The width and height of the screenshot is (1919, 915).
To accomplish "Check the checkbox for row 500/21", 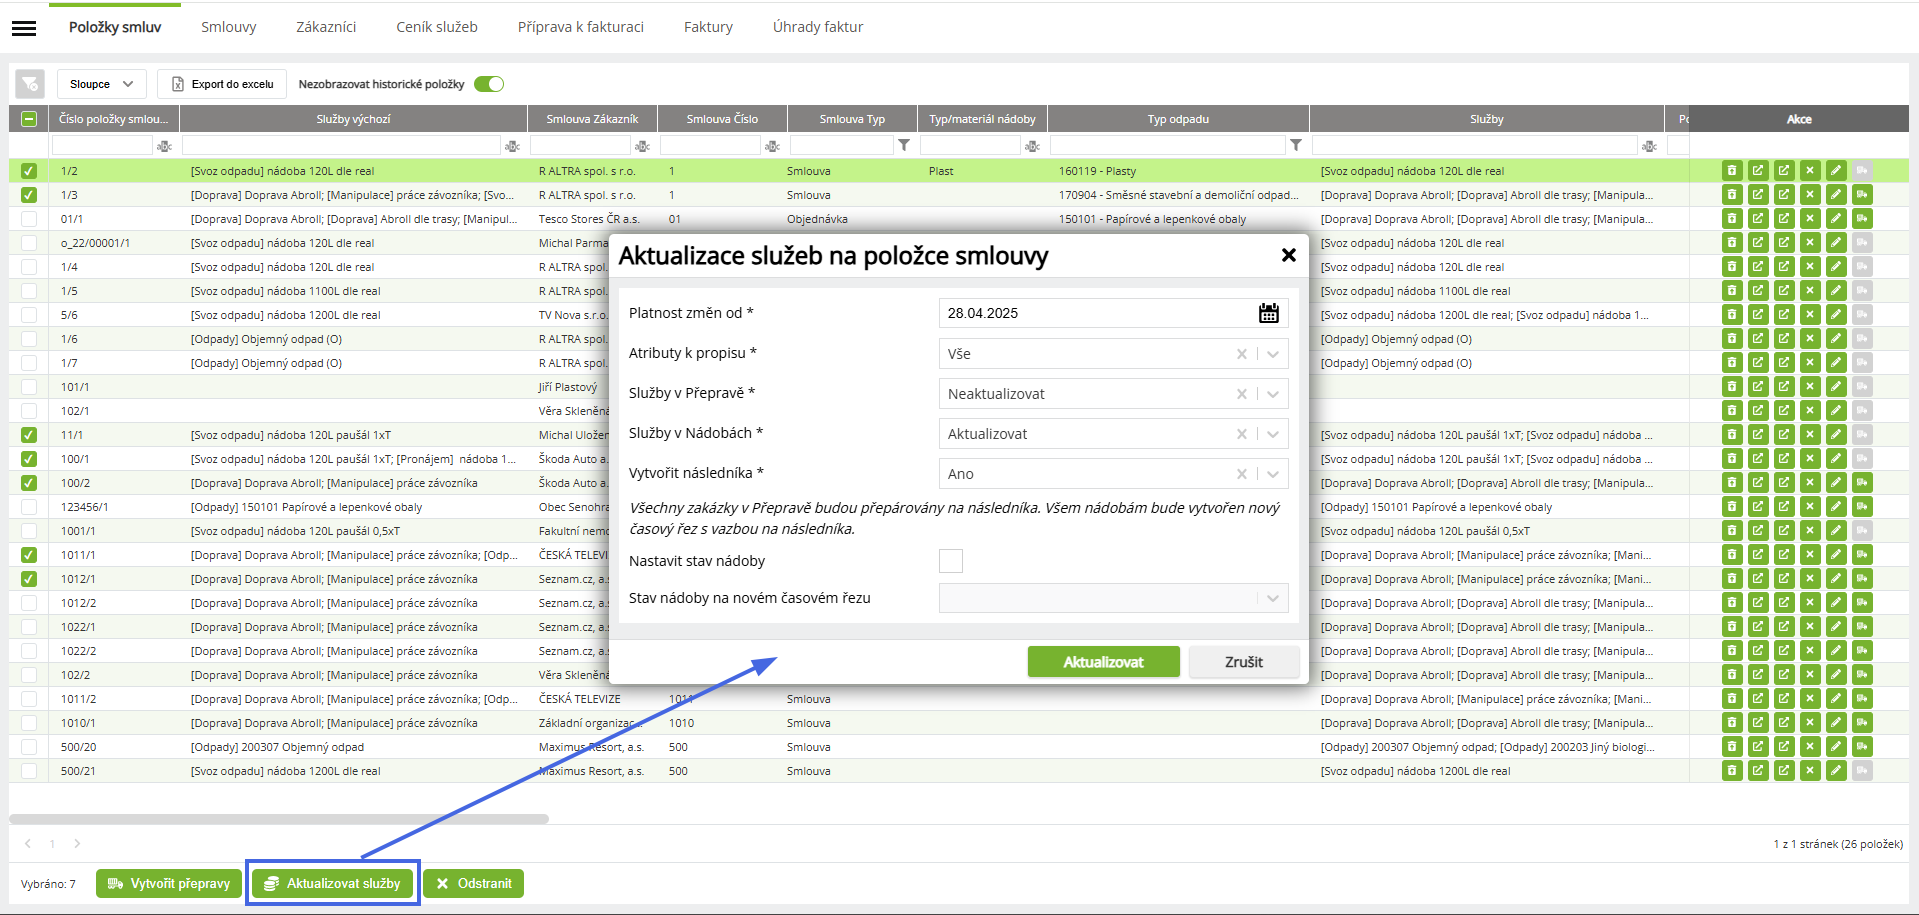I will click(29, 771).
